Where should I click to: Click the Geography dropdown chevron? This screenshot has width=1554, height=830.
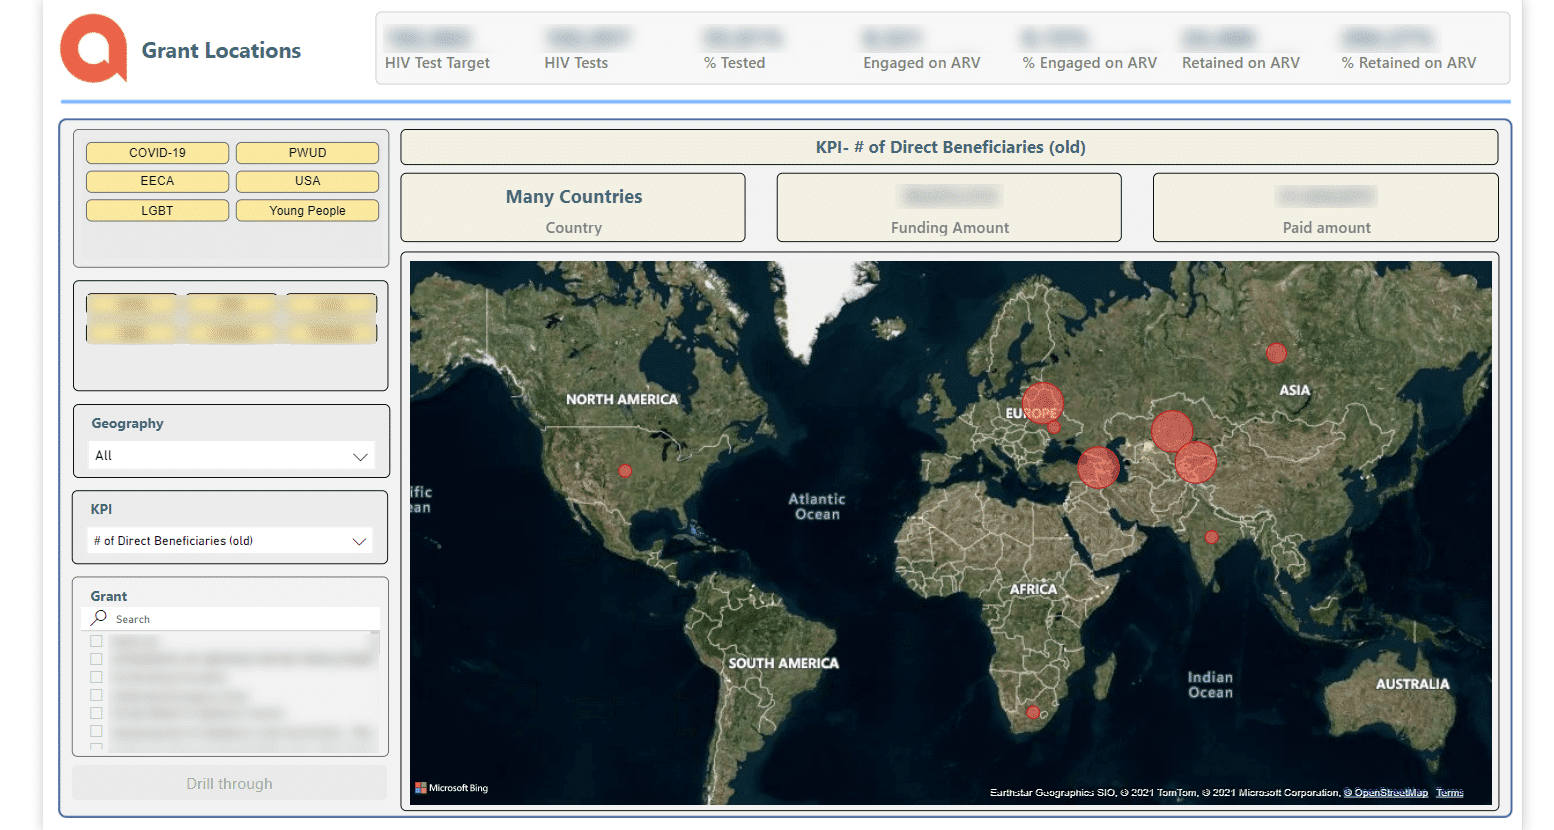[360, 456]
